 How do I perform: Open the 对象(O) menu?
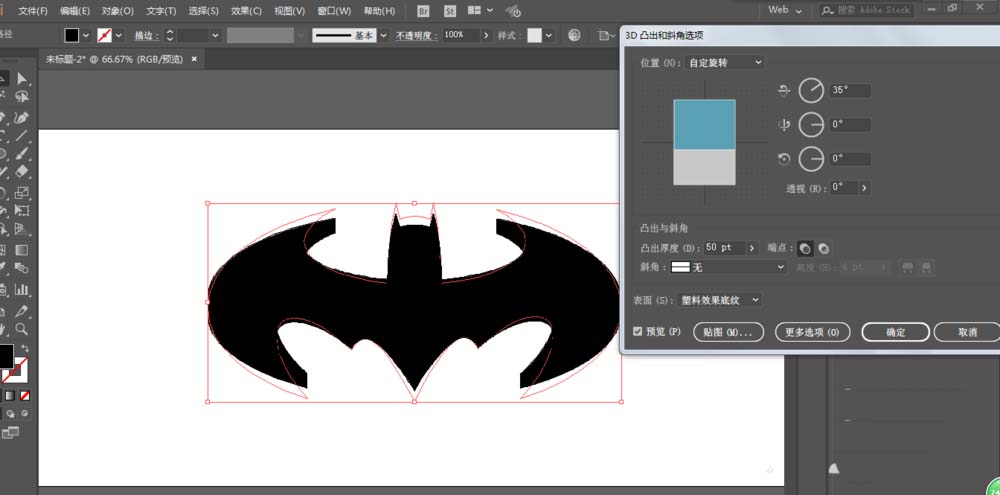pos(118,11)
